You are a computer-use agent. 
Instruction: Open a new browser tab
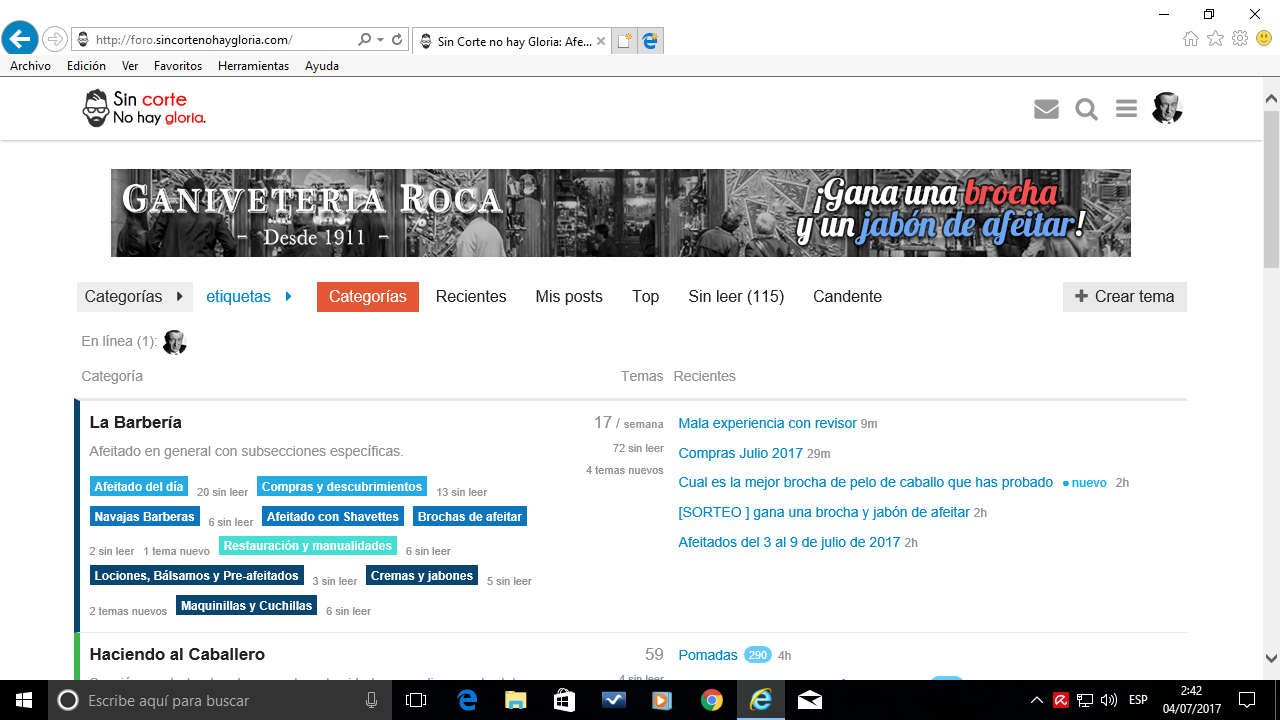coord(624,41)
